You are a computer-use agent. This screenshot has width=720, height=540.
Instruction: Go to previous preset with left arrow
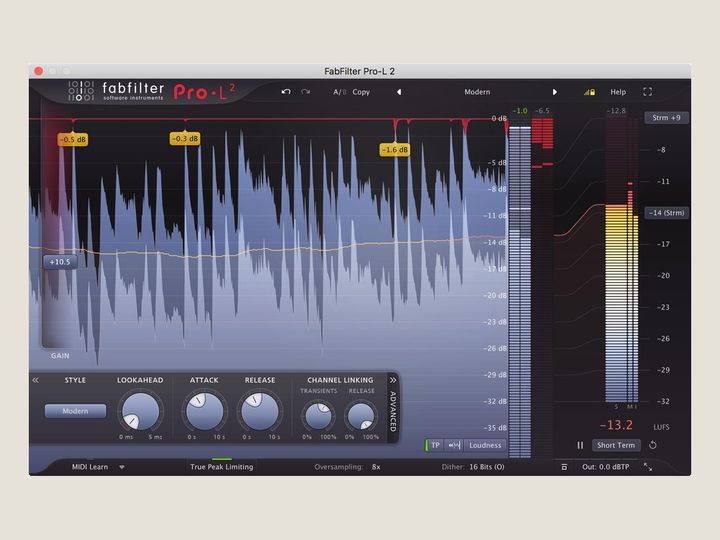(x=399, y=92)
